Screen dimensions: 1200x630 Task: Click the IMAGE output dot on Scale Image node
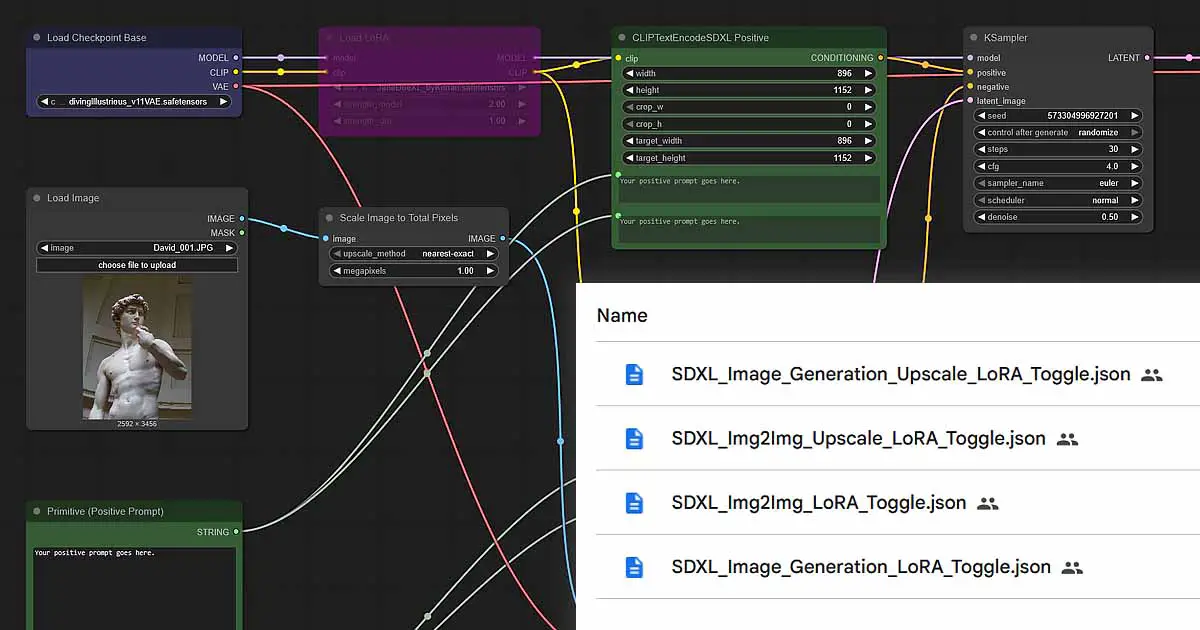click(x=505, y=239)
